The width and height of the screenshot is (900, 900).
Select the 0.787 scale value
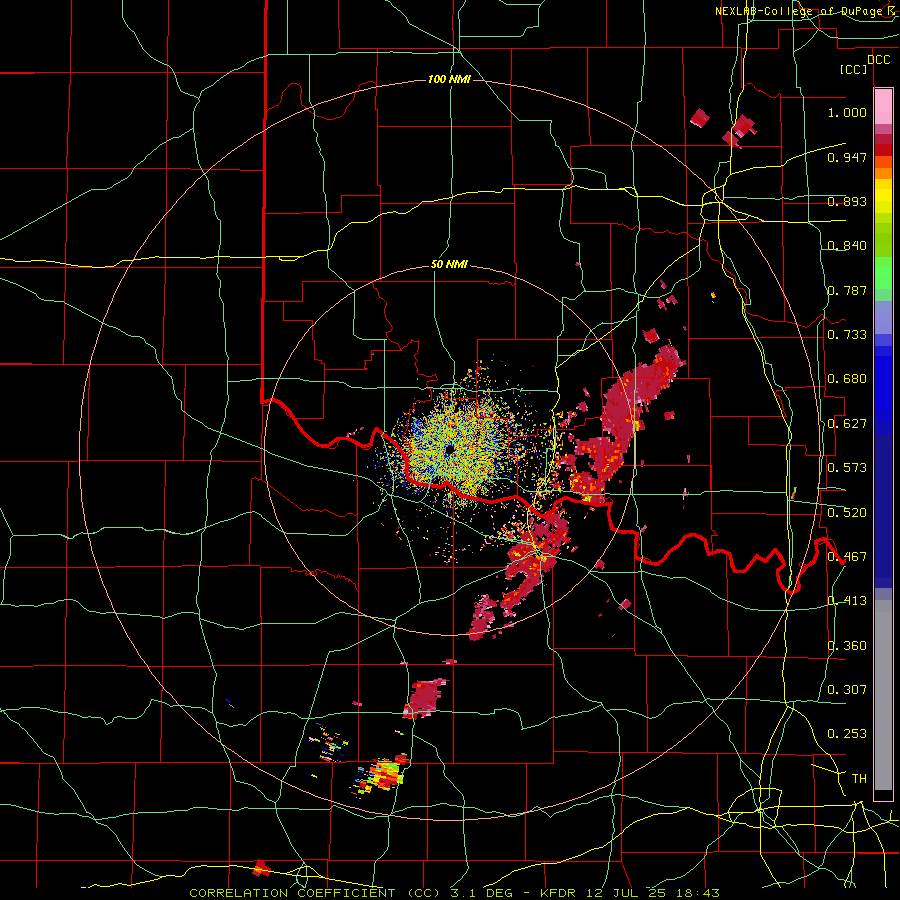(847, 290)
